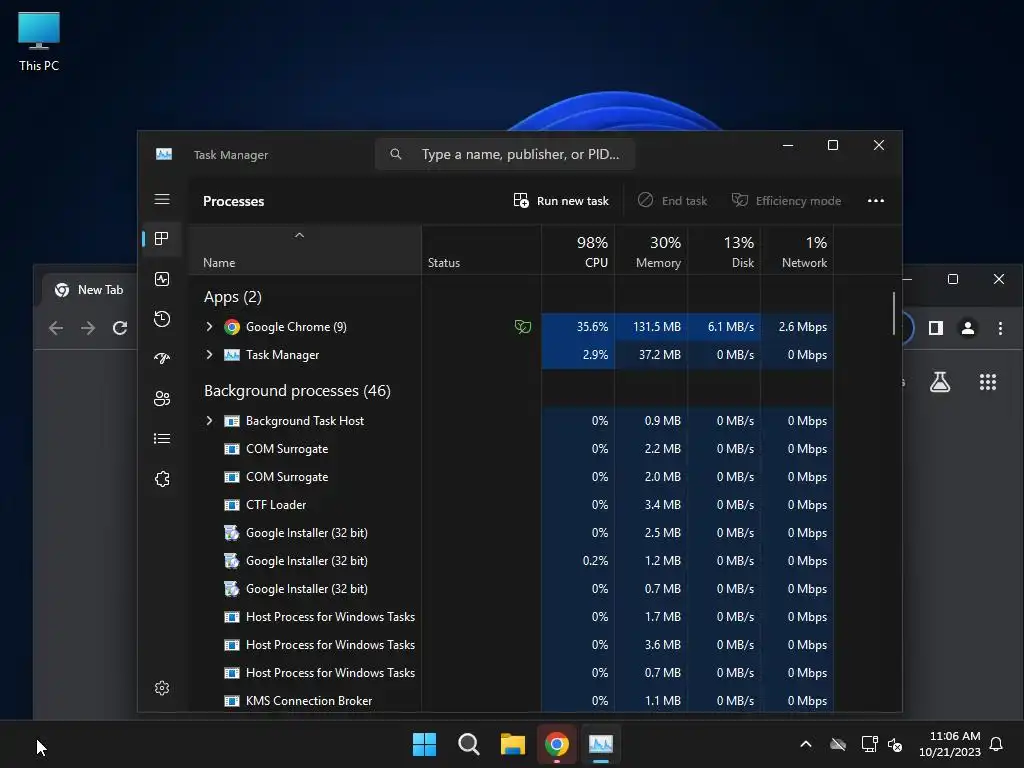Open the See more options ellipsis menu
The width and height of the screenshot is (1024, 768).
(x=876, y=200)
